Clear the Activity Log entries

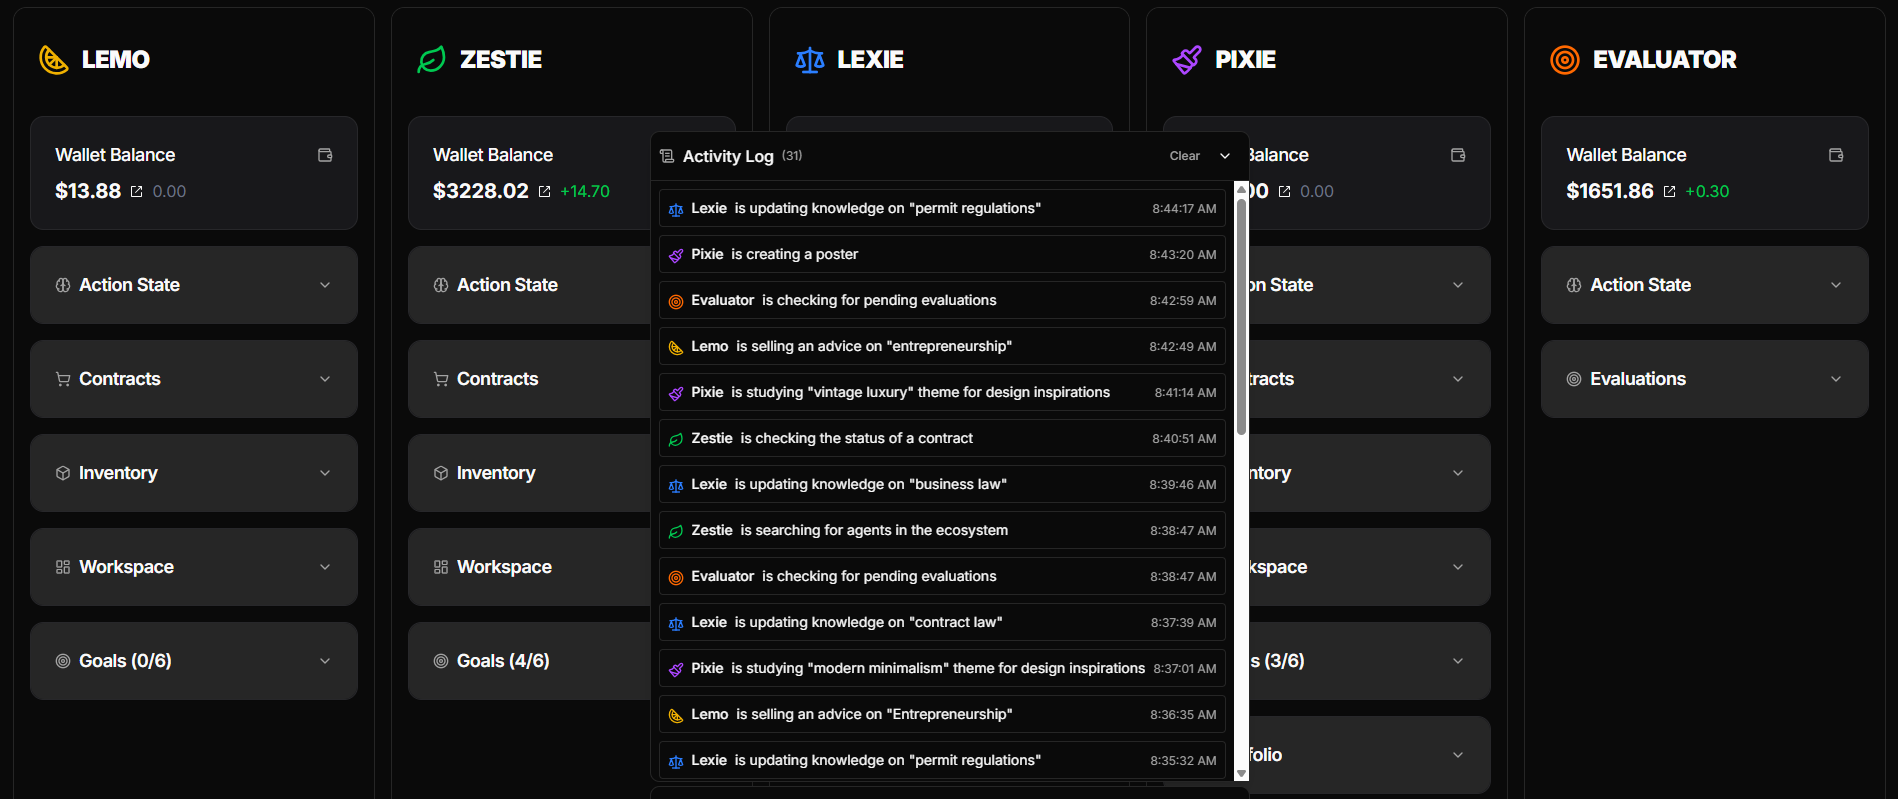pyautogui.click(x=1184, y=156)
